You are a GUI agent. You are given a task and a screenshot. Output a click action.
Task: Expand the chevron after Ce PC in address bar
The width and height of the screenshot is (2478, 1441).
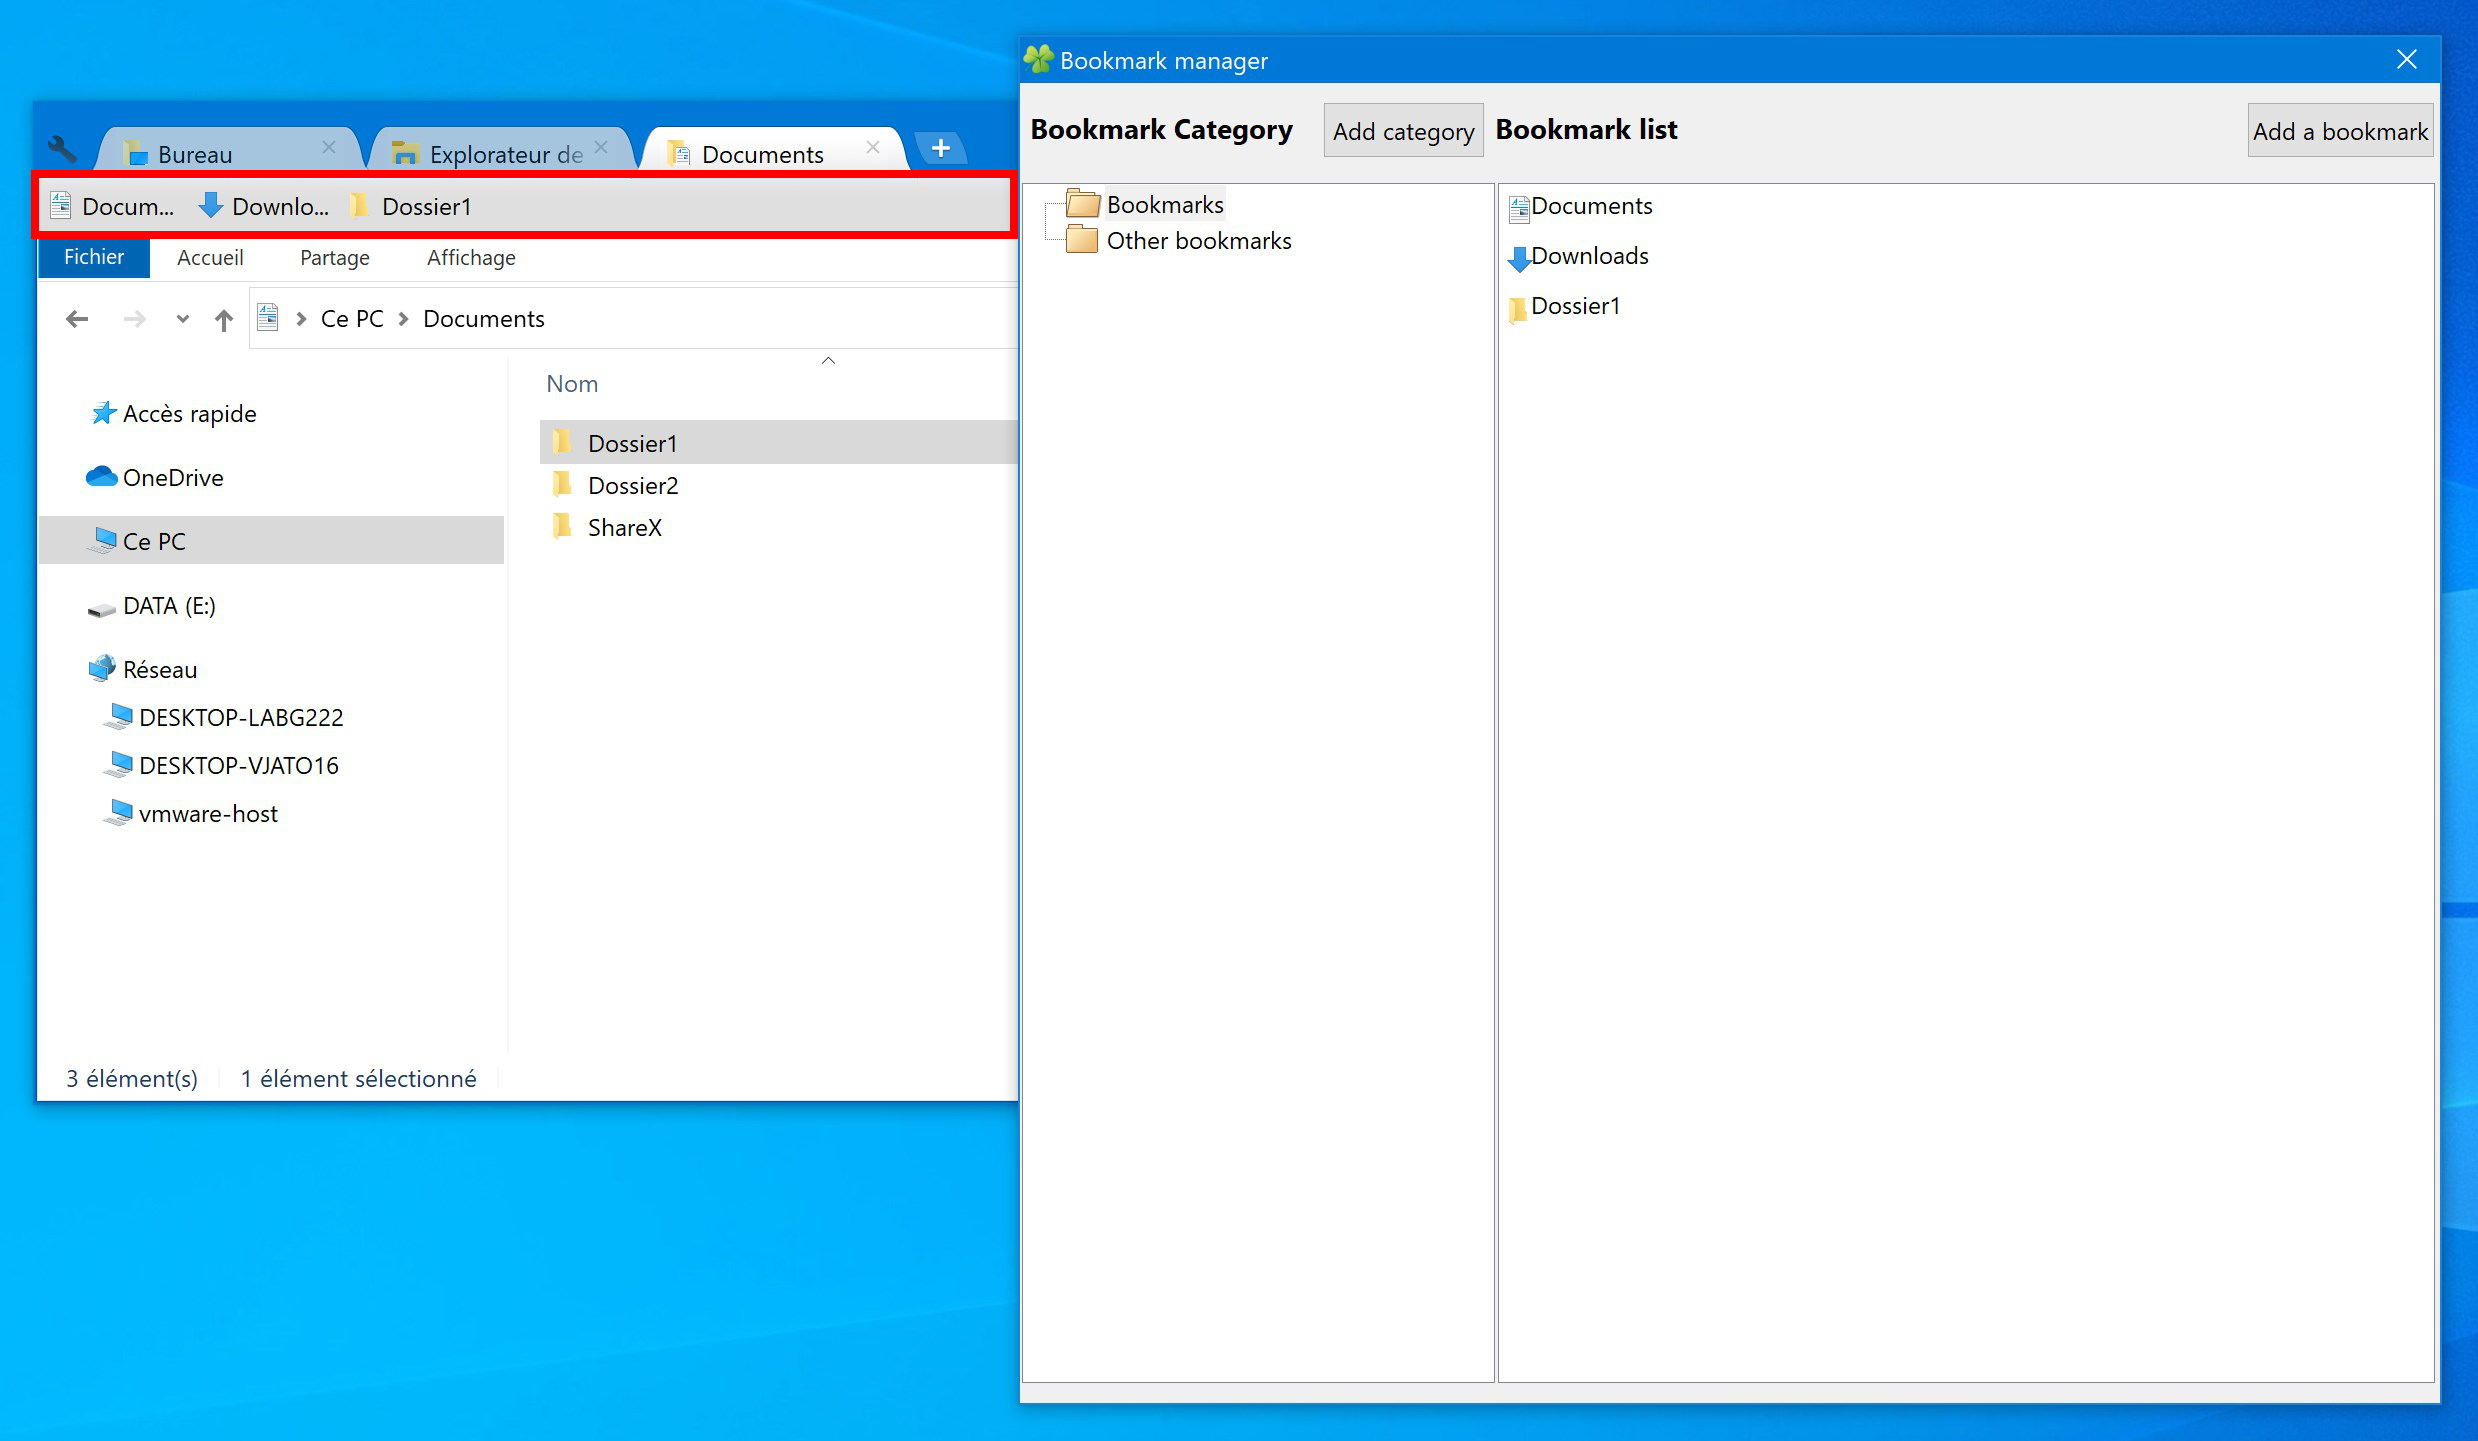(x=404, y=319)
